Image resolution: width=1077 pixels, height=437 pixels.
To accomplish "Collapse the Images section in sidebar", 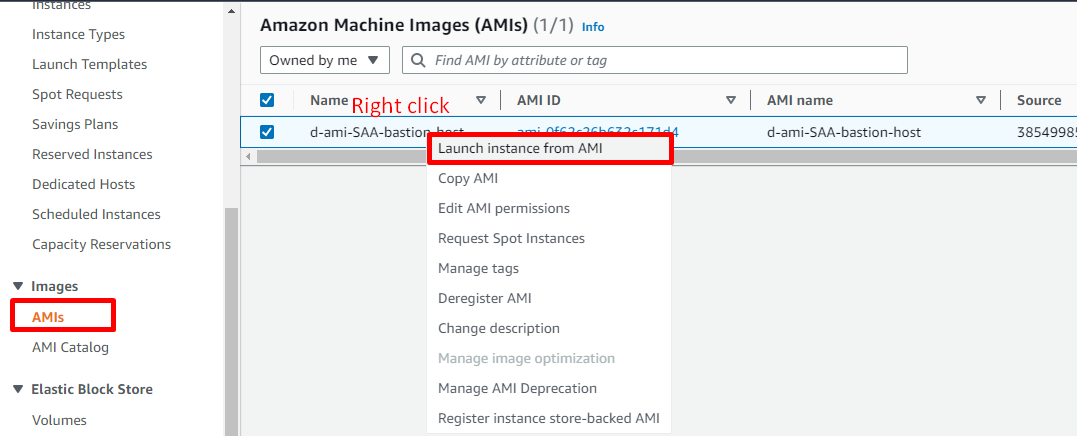I will click(17, 286).
